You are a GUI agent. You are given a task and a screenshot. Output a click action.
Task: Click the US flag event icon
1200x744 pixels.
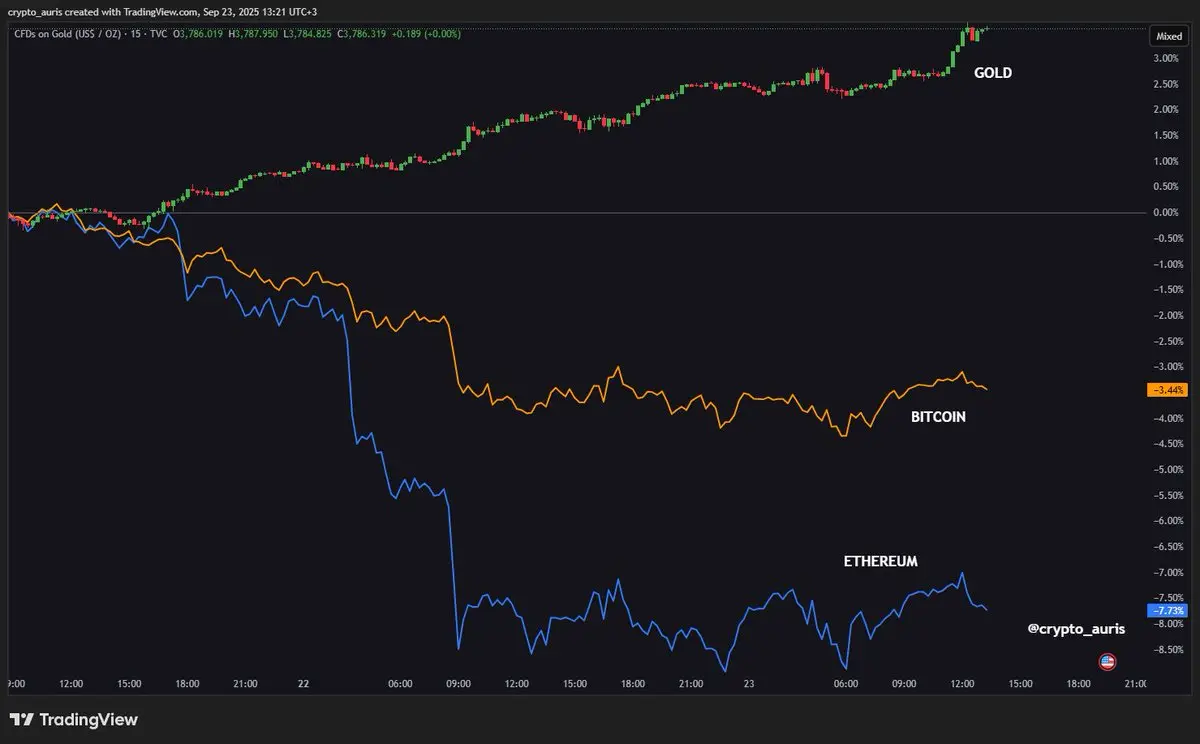click(1107, 661)
